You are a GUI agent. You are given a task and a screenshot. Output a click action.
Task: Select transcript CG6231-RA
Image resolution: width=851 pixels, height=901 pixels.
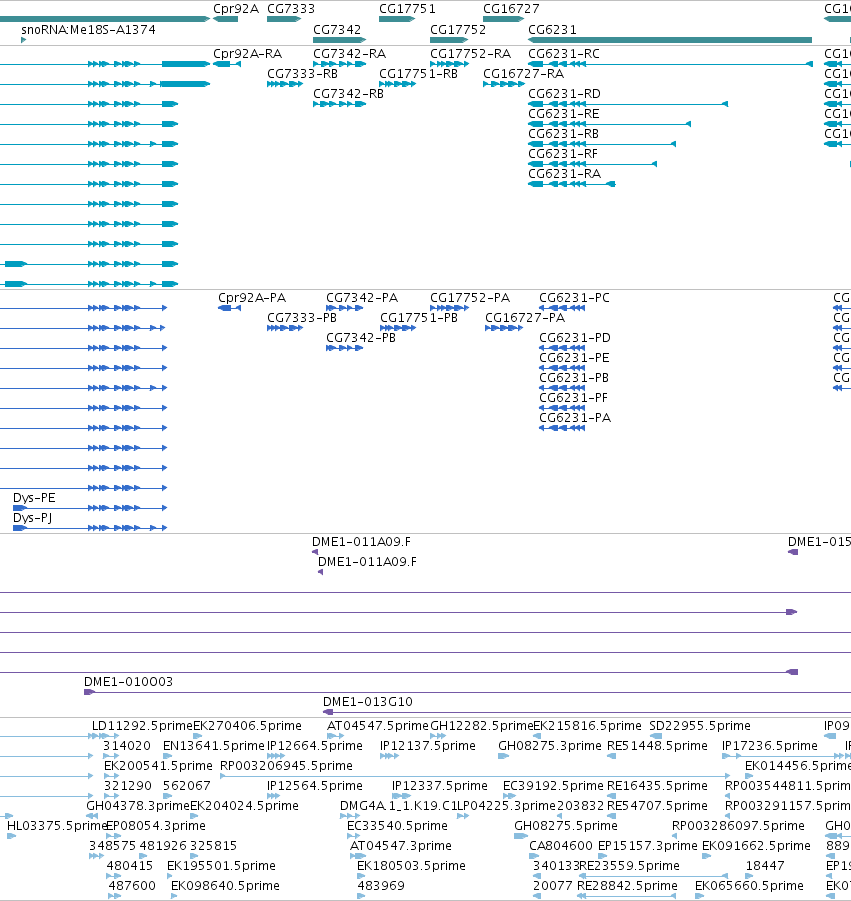pyautogui.click(x=564, y=174)
